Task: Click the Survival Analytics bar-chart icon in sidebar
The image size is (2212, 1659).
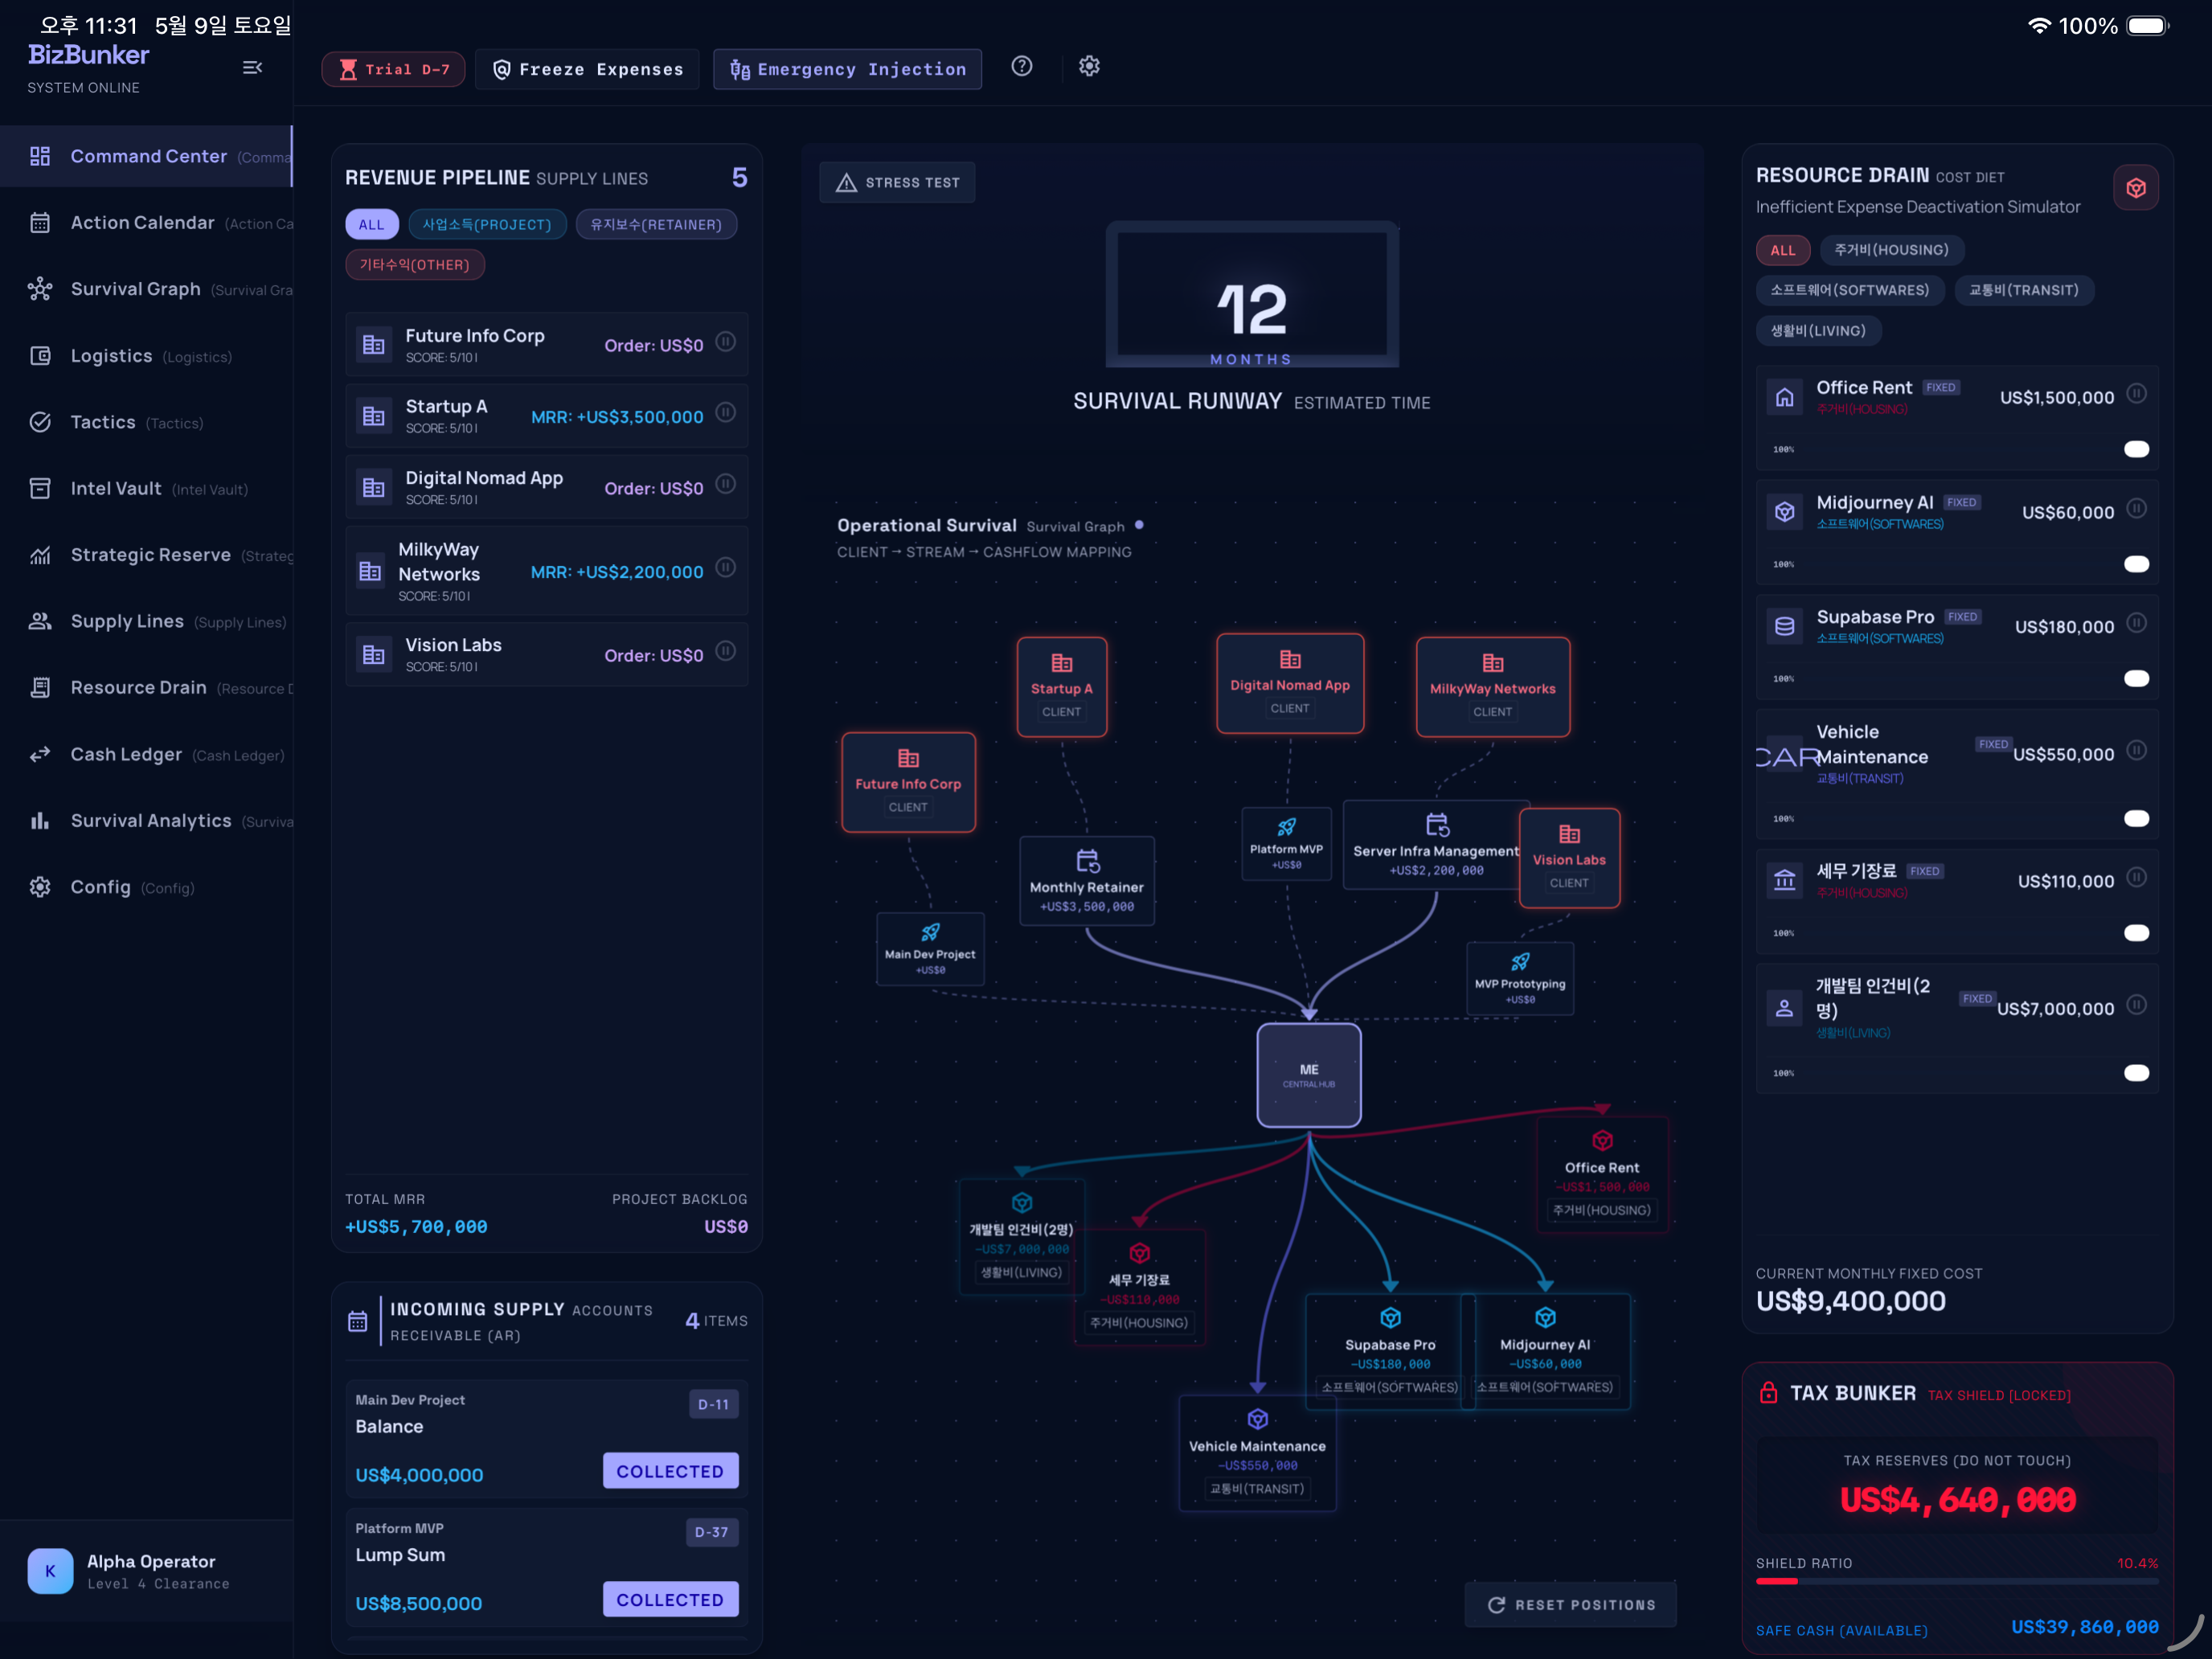Action: [x=40, y=821]
